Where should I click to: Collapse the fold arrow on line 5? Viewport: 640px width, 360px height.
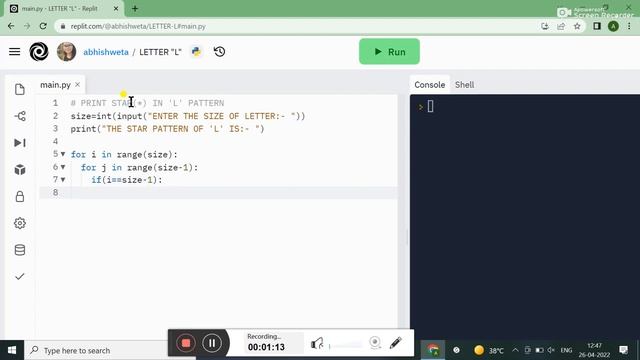63,154
